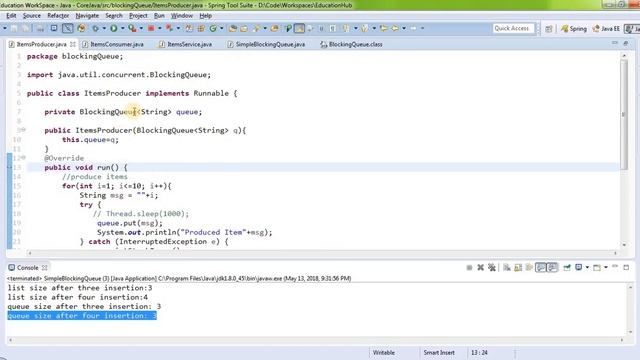Click the Debug icon in main toolbar
This screenshot has width=640, height=360.
point(95,28)
